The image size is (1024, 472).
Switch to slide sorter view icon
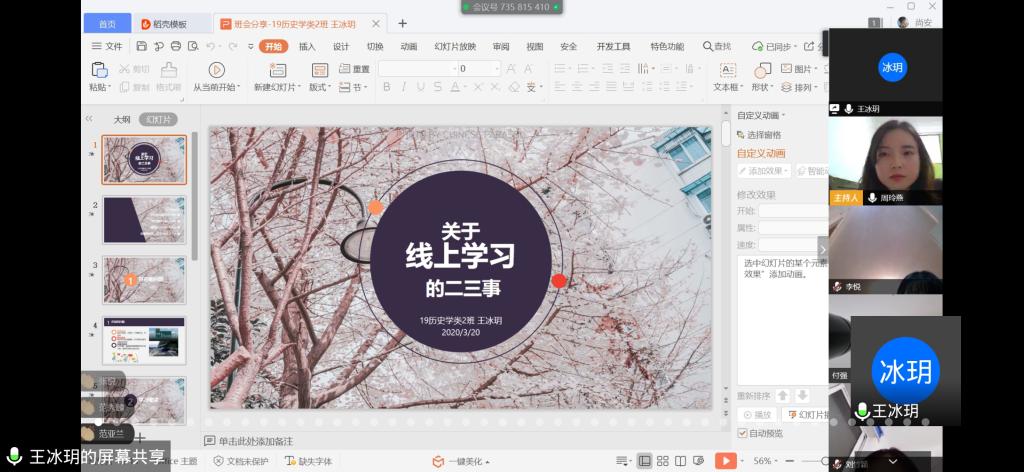pyautogui.click(x=664, y=461)
